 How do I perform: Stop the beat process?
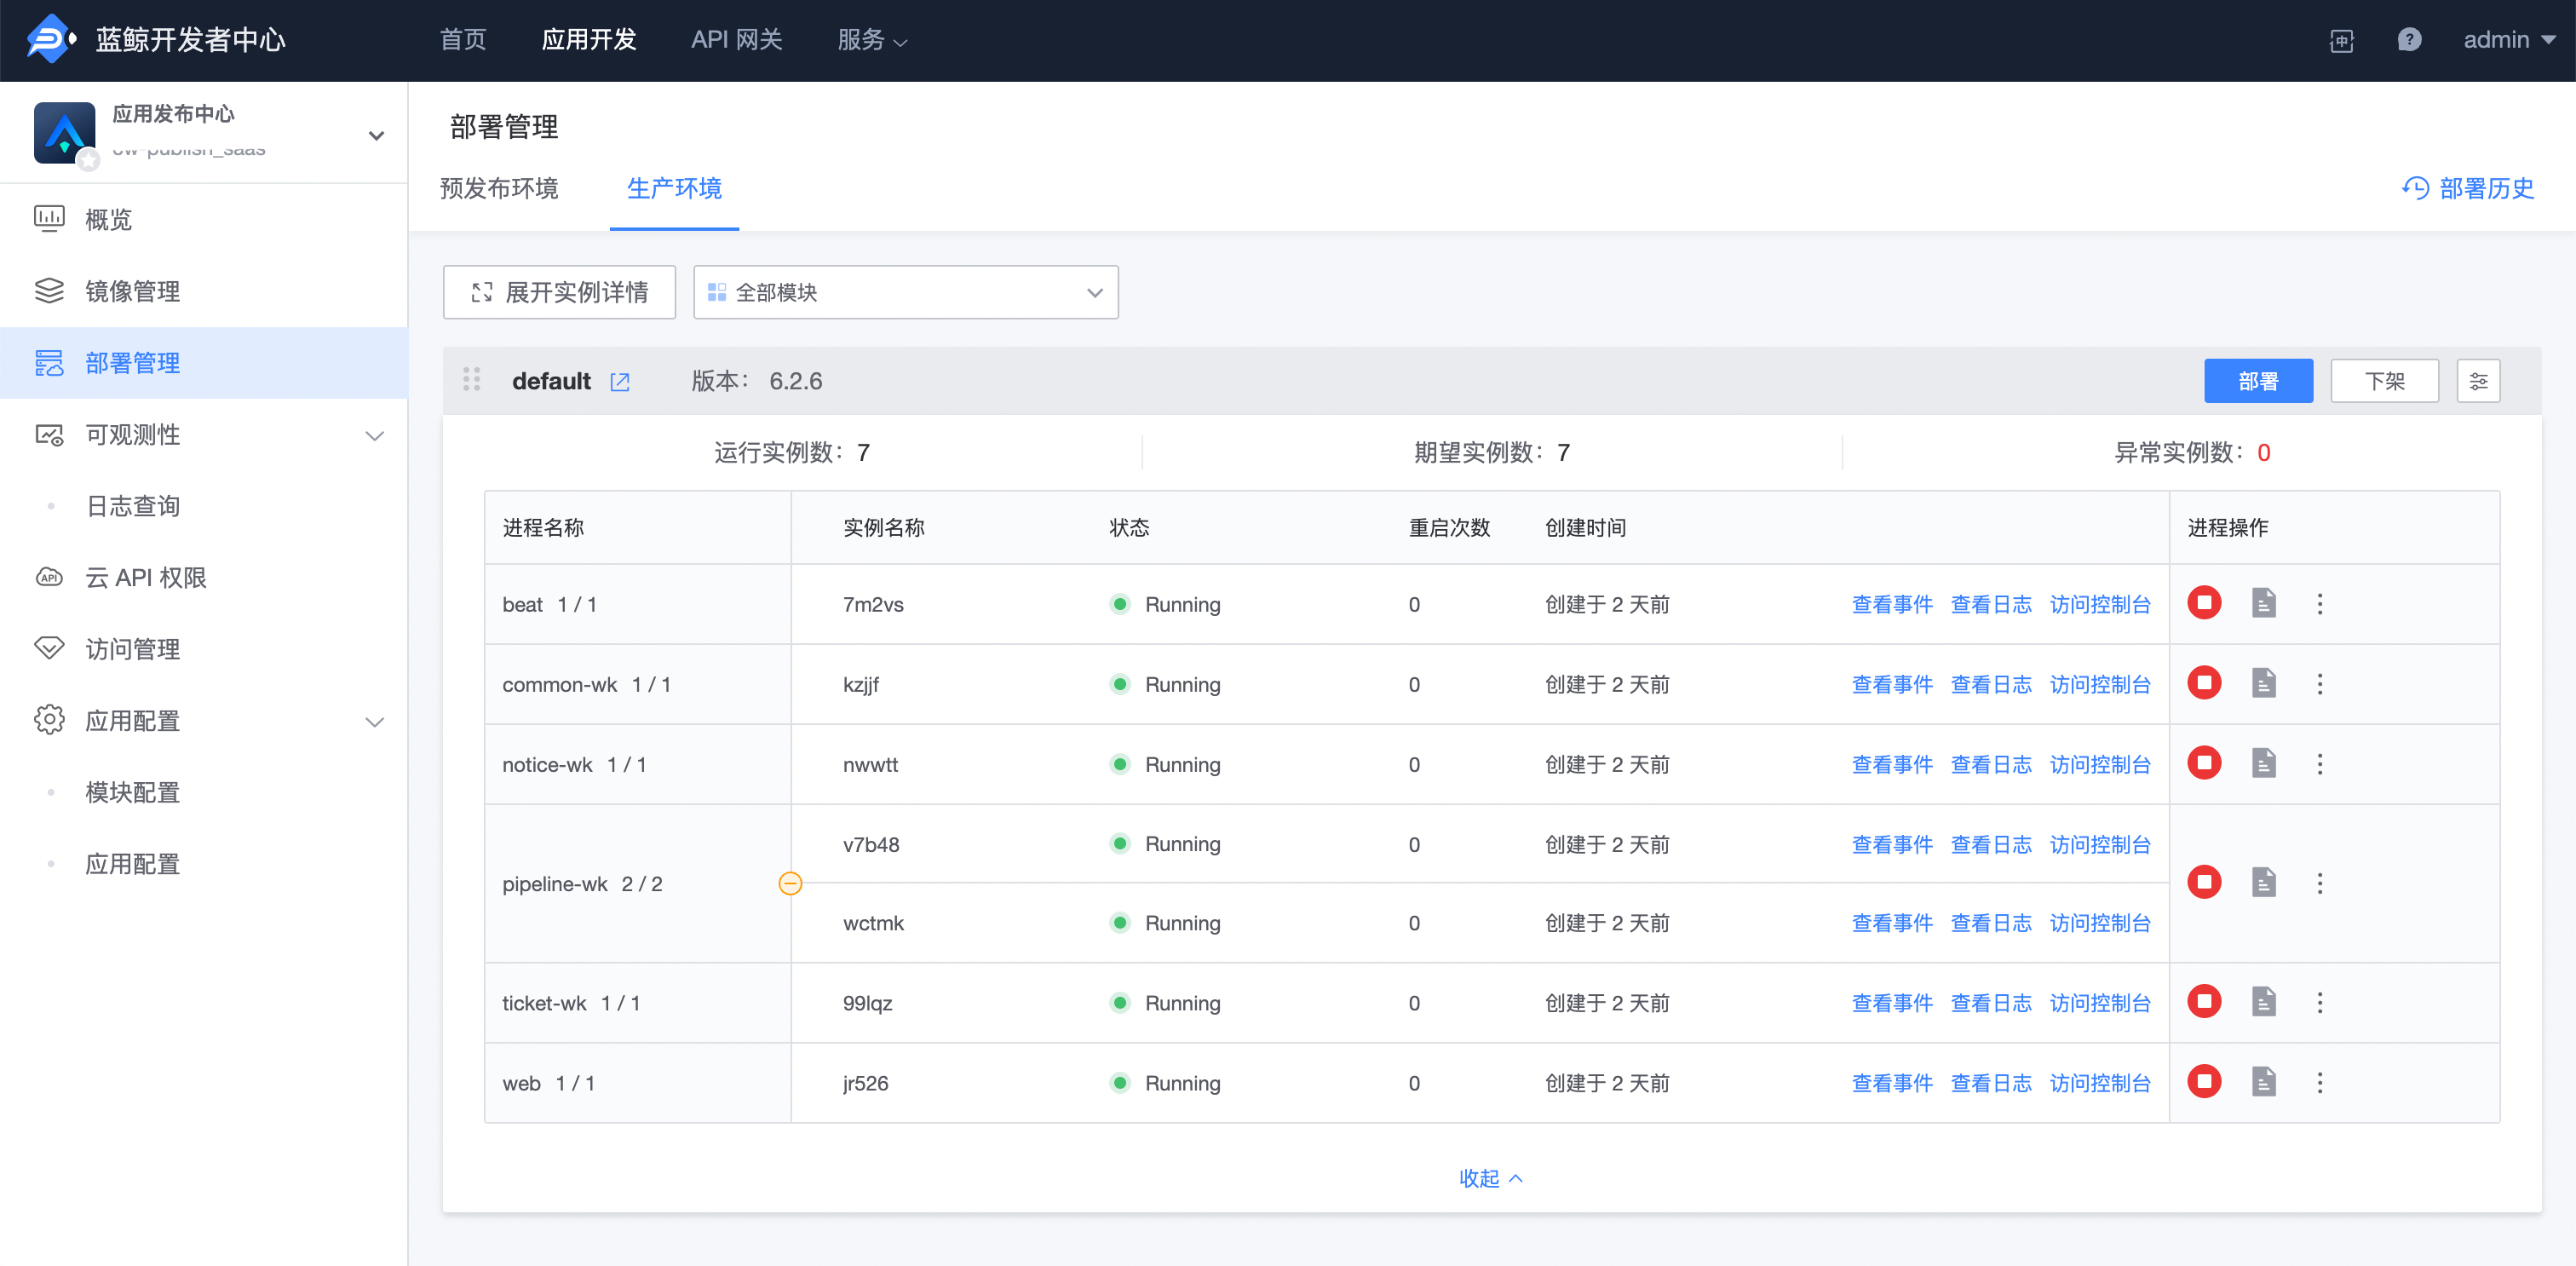2203,603
